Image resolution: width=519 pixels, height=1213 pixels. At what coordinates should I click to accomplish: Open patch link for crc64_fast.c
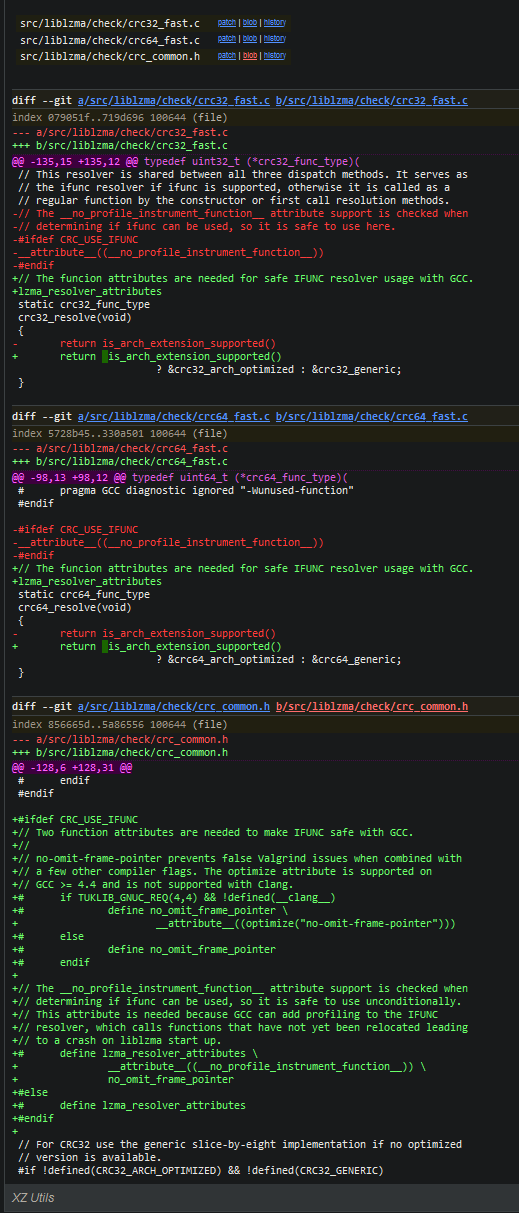pyautogui.click(x=226, y=39)
